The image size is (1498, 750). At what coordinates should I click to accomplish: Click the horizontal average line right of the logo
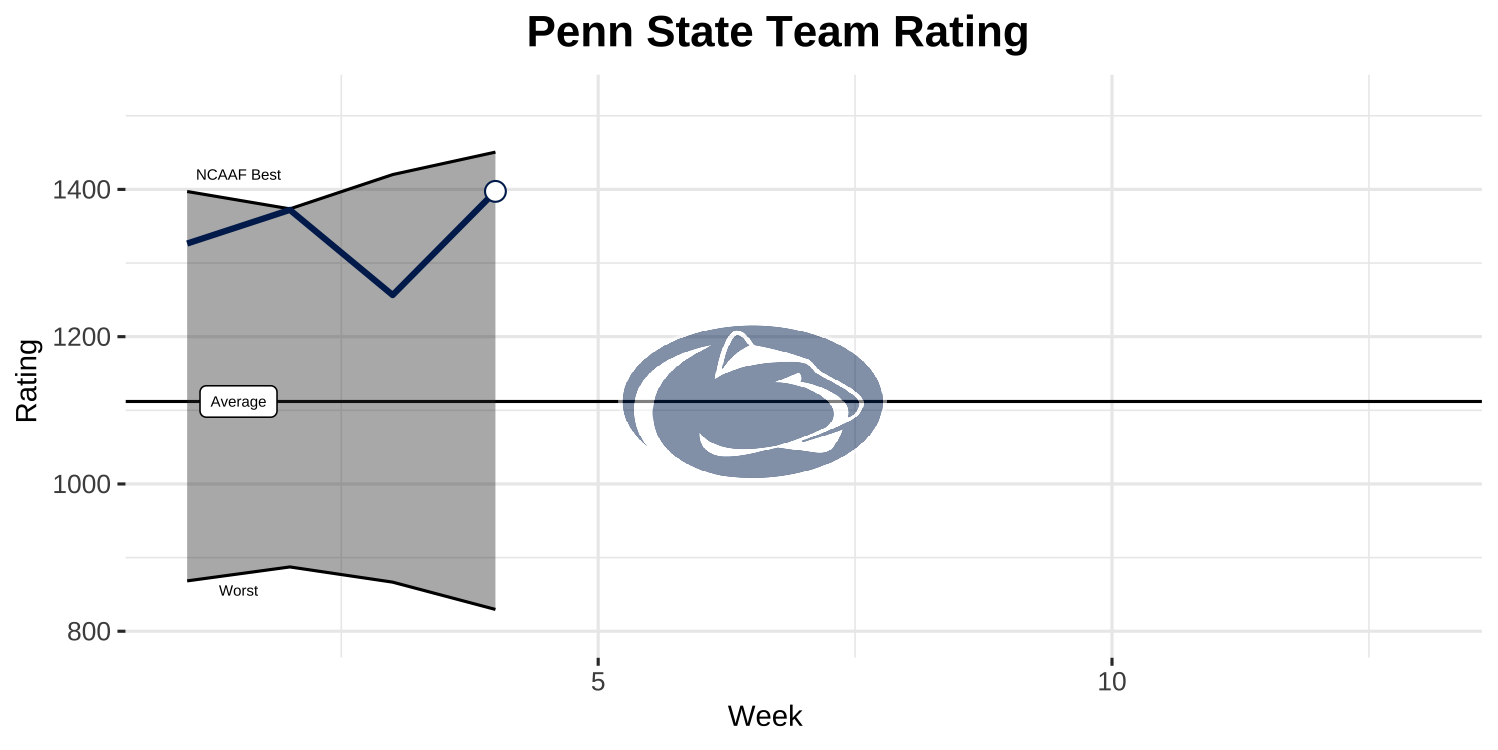pyautogui.click(x=1150, y=402)
